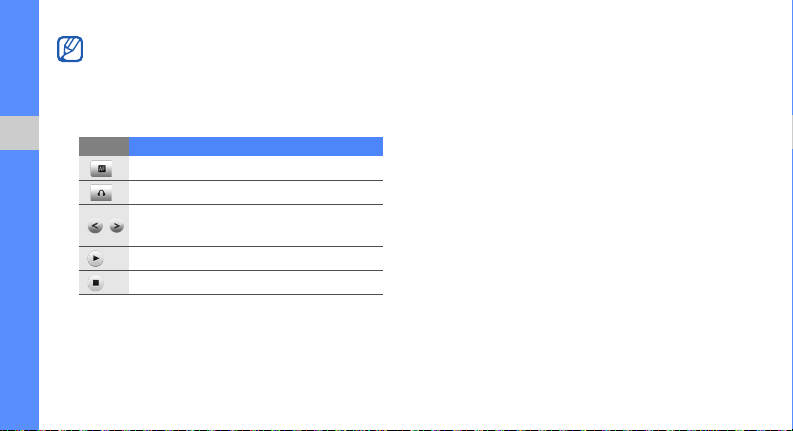The height and width of the screenshot is (431, 793).
Task: Click the thin scrollbar at right edge
Action: click(x=791, y=215)
